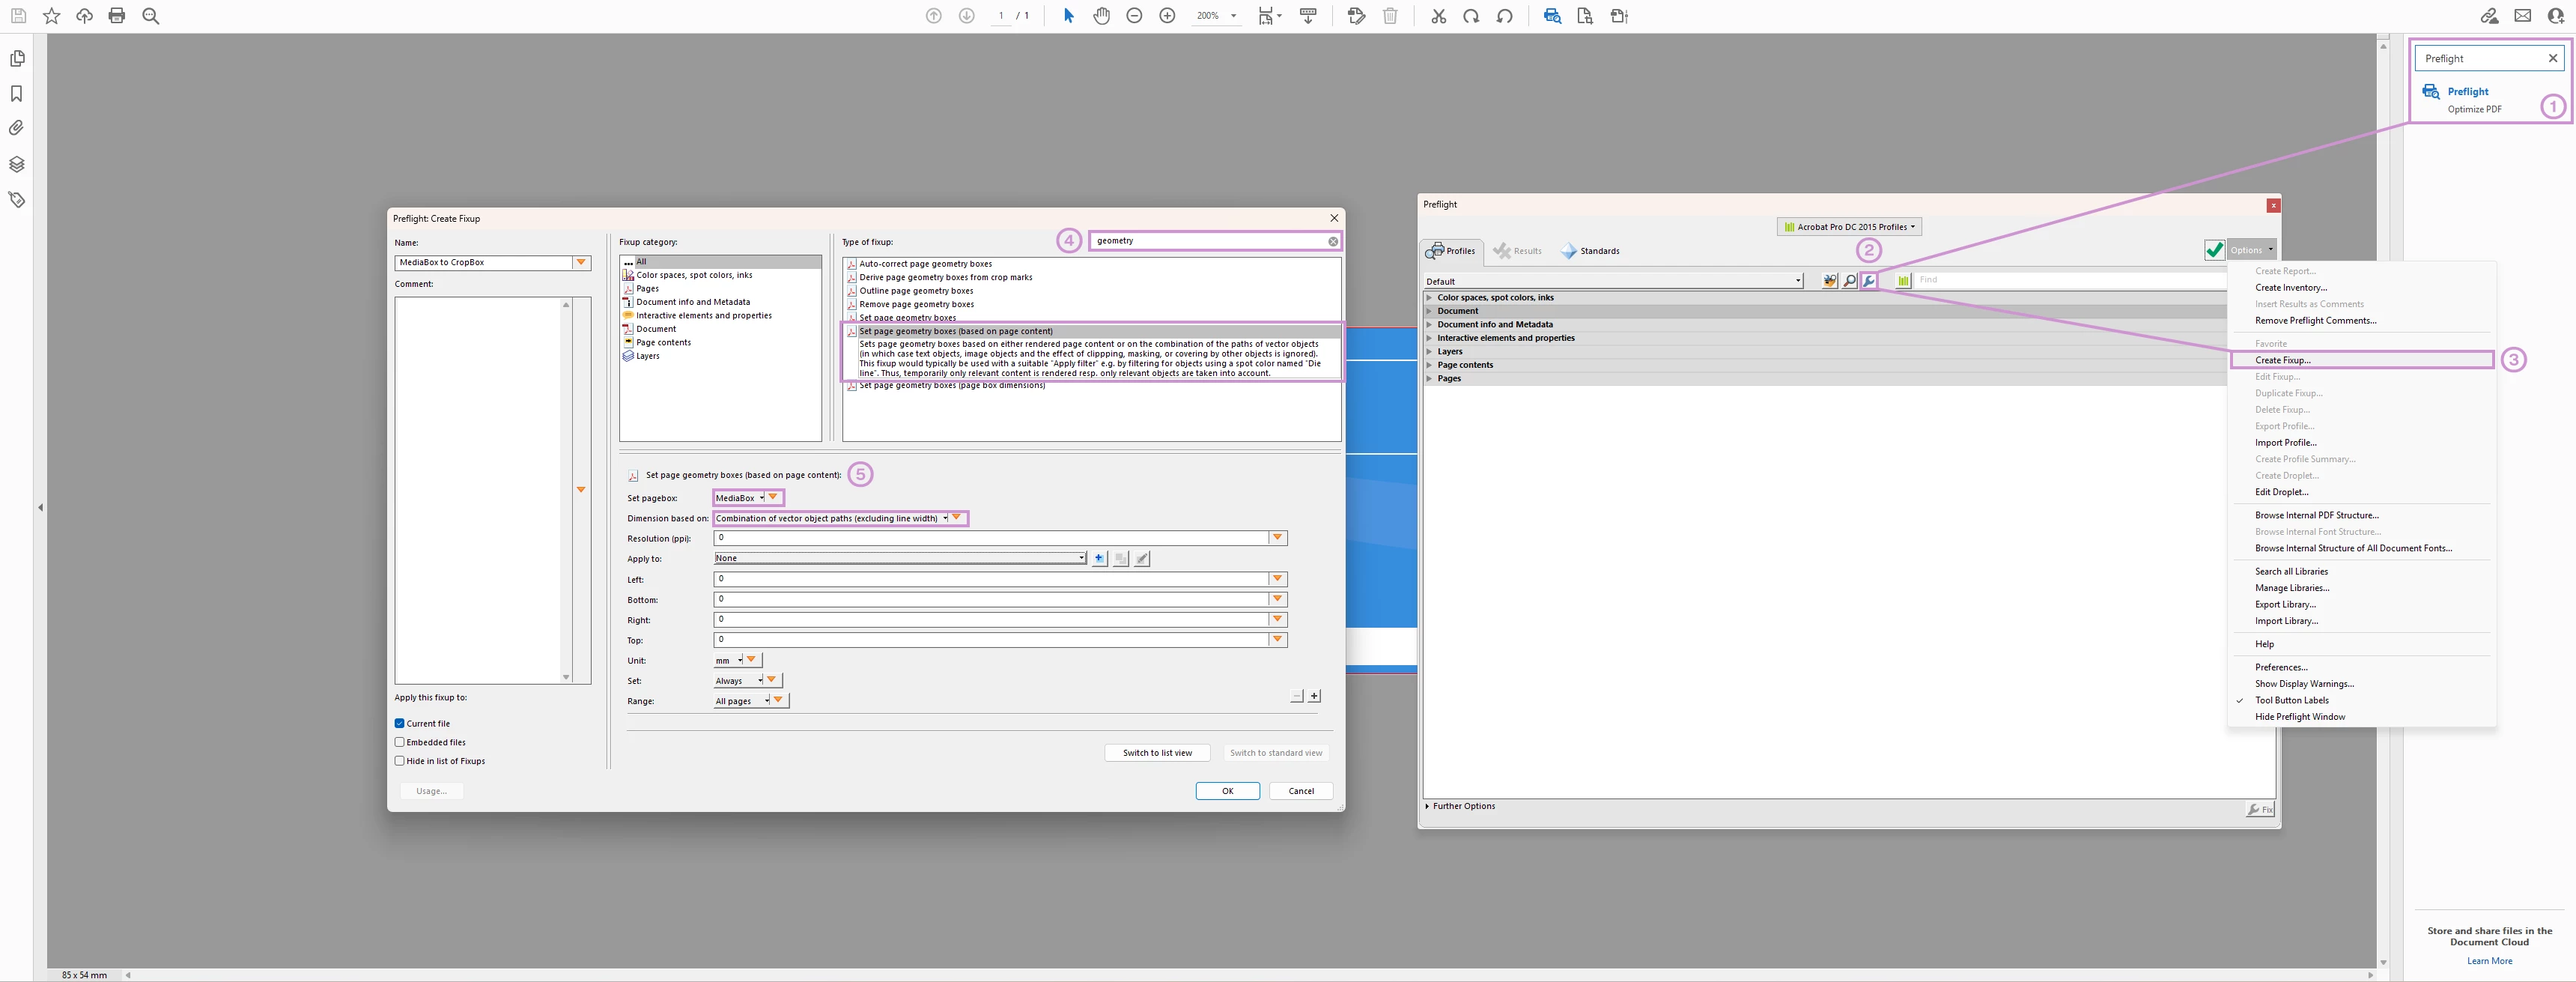Click the wrench fixups icon in Preflight
Viewport: 2576px width, 982px height.
tap(1868, 281)
